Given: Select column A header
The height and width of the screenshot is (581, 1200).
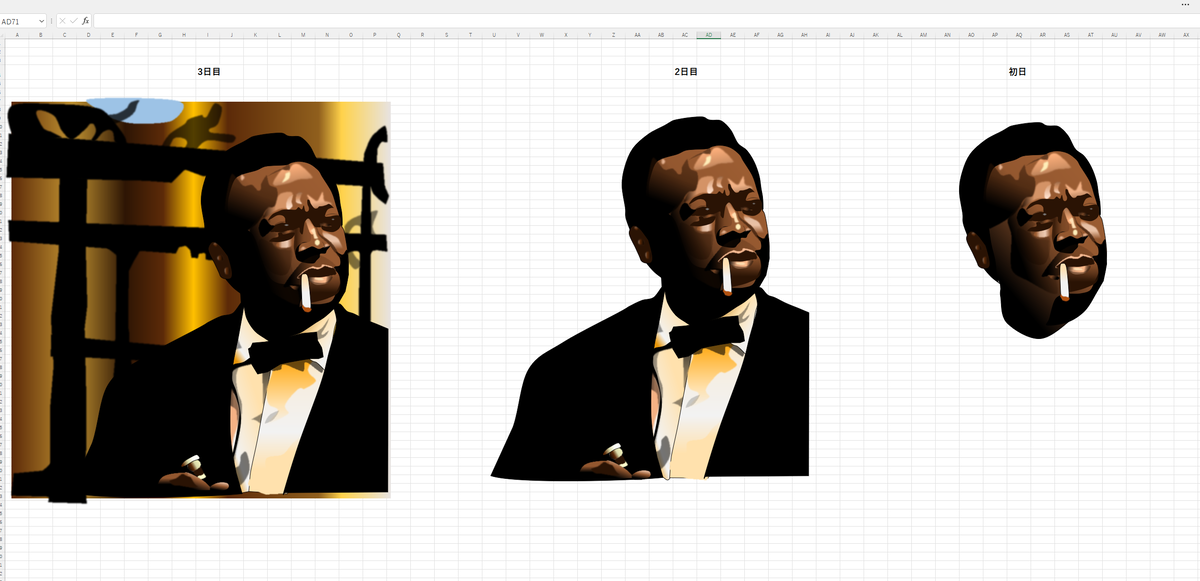Looking at the screenshot, I should 17,35.
